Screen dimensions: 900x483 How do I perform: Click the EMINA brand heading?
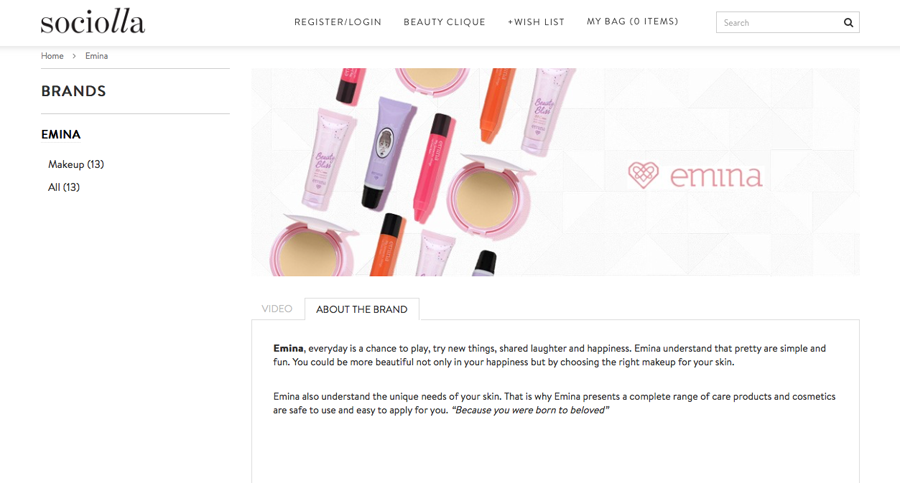click(x=61, y=134)
